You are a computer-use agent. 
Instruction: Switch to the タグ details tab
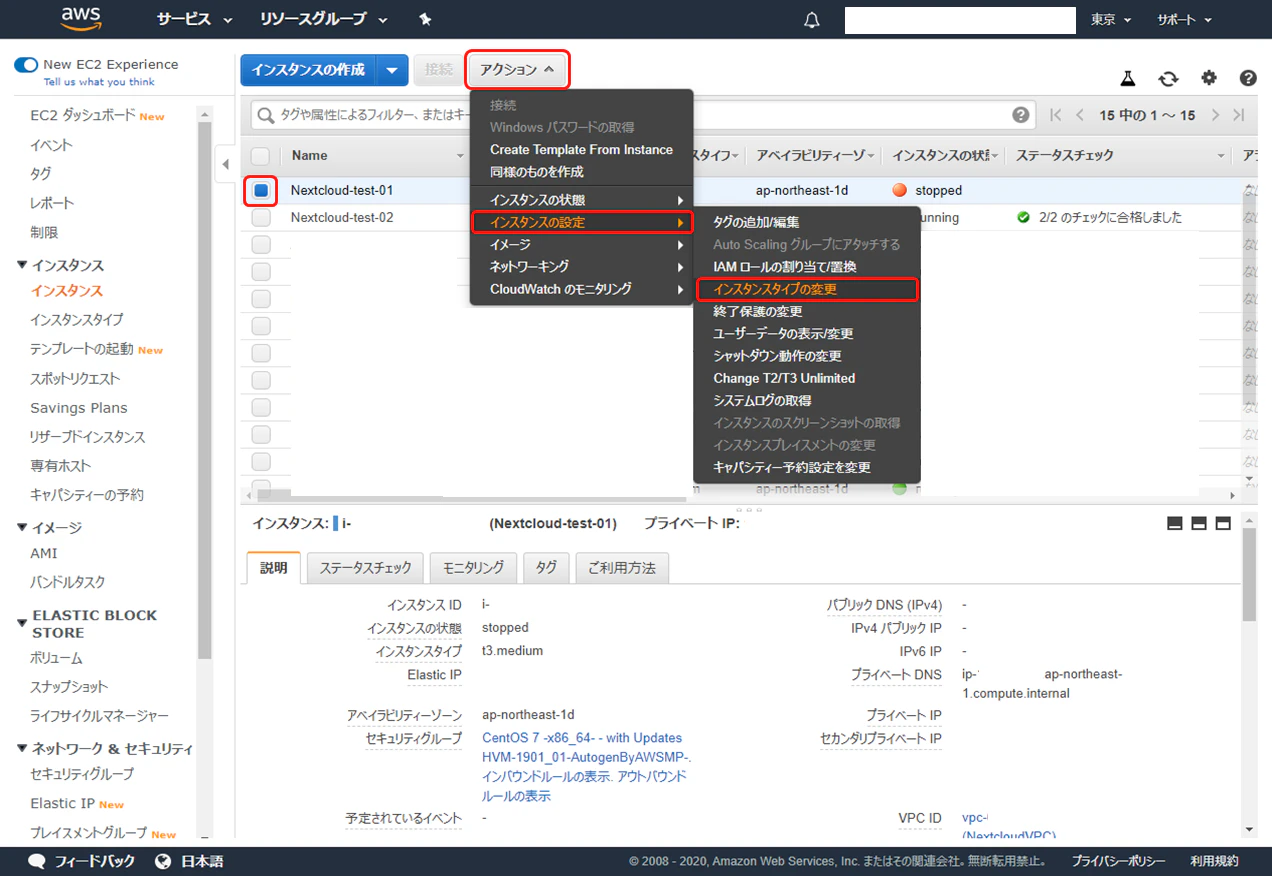pyautogui.click(x=546, y=567)
